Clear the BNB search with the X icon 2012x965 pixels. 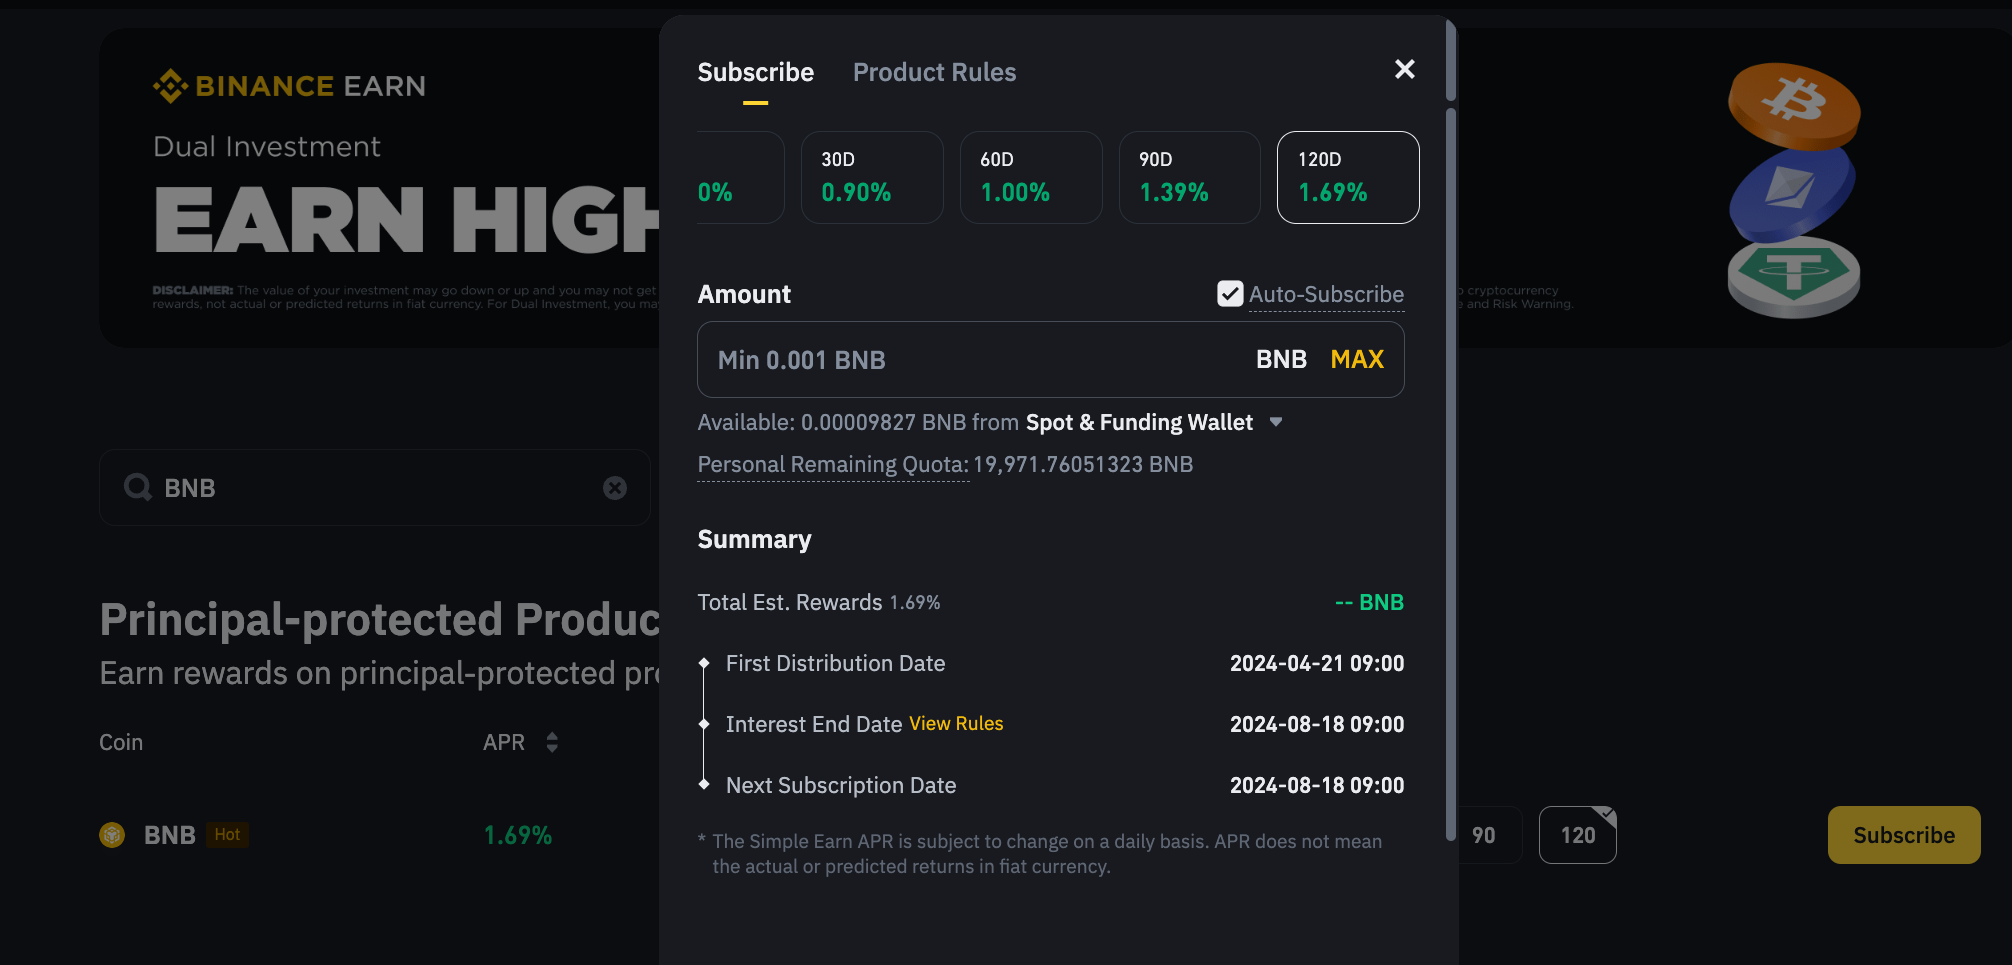click(x=615, y=487)
